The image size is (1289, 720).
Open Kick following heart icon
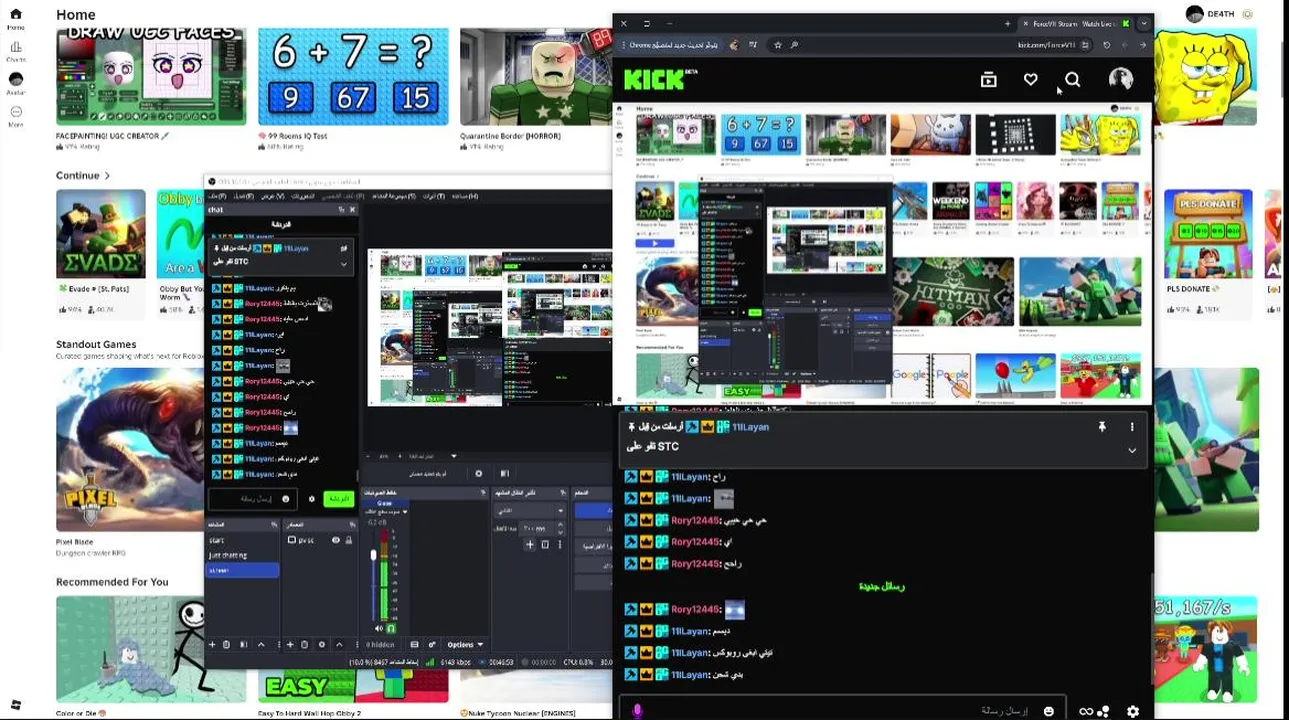(1030, 80)
